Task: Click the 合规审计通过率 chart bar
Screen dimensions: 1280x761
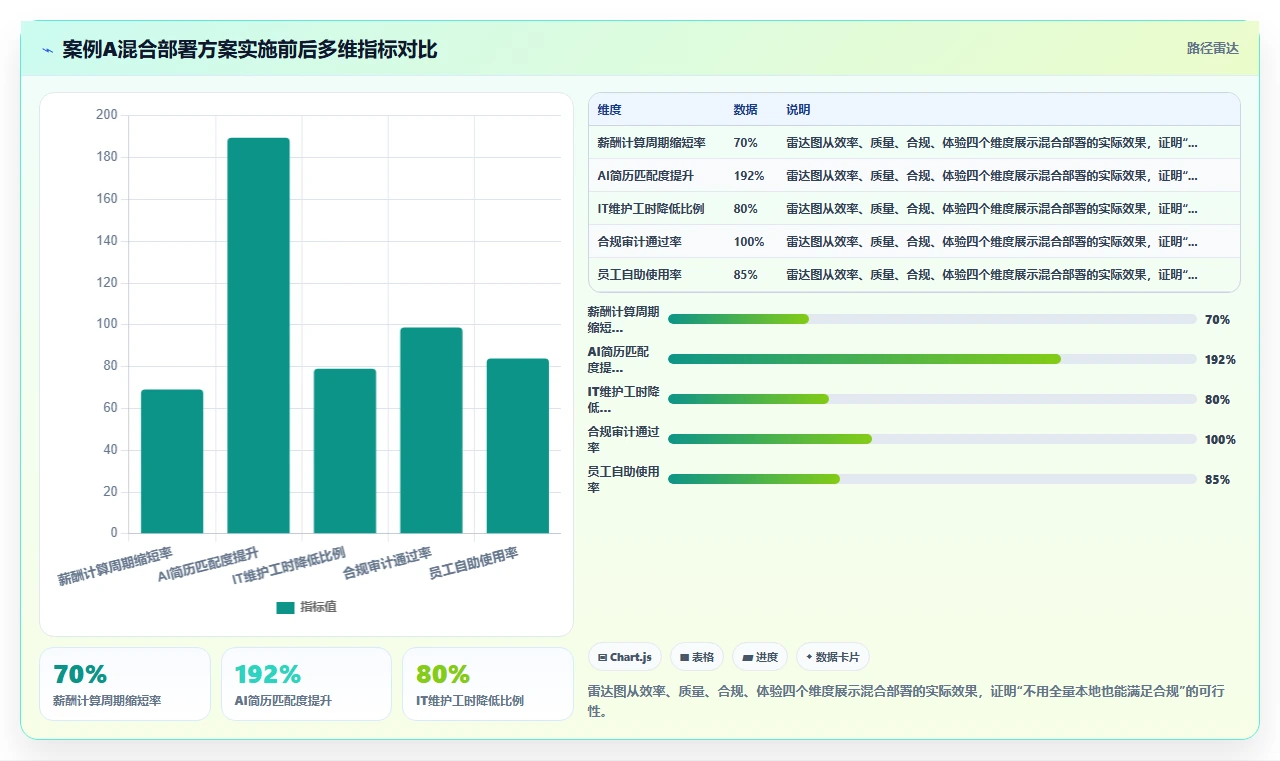Action: [x=431, y=430]
